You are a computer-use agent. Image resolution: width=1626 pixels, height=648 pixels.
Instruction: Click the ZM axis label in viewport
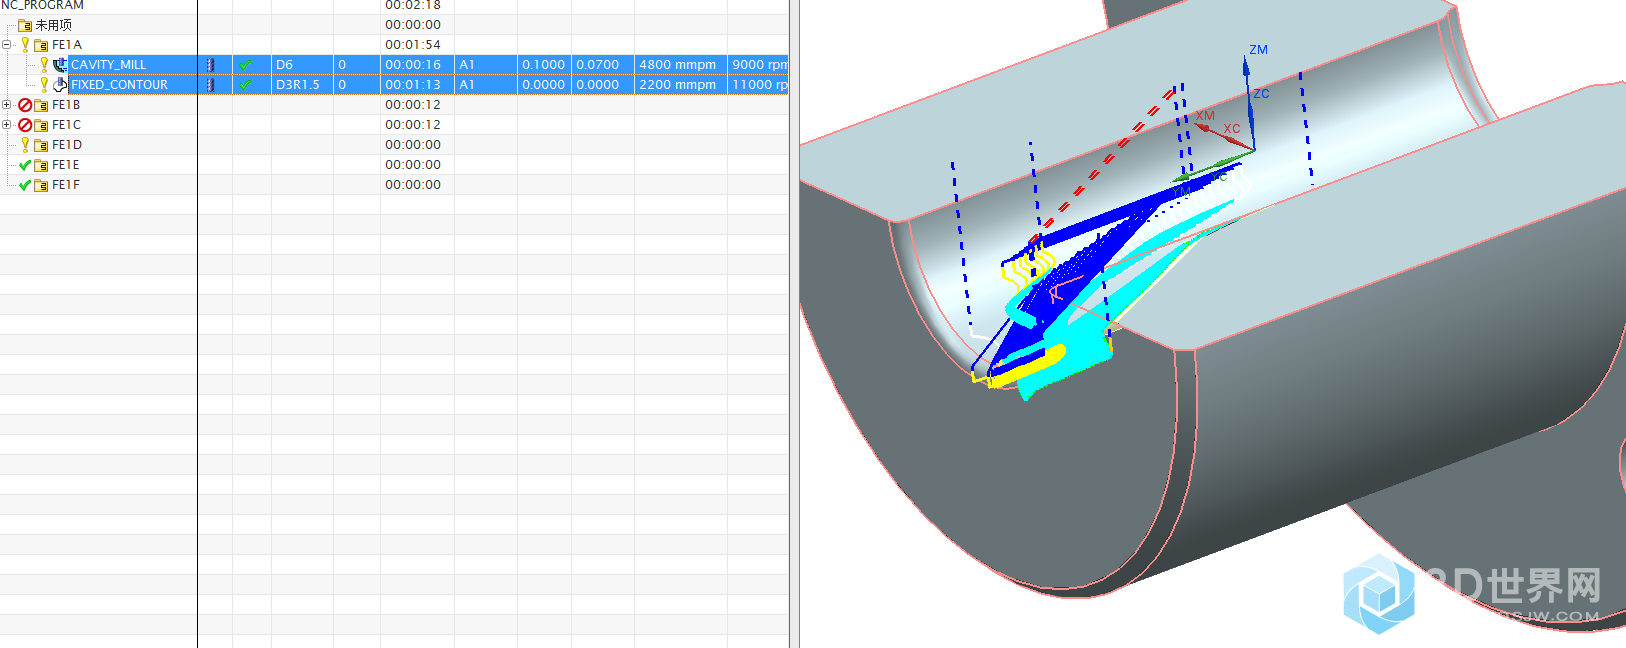(1258, 50)
